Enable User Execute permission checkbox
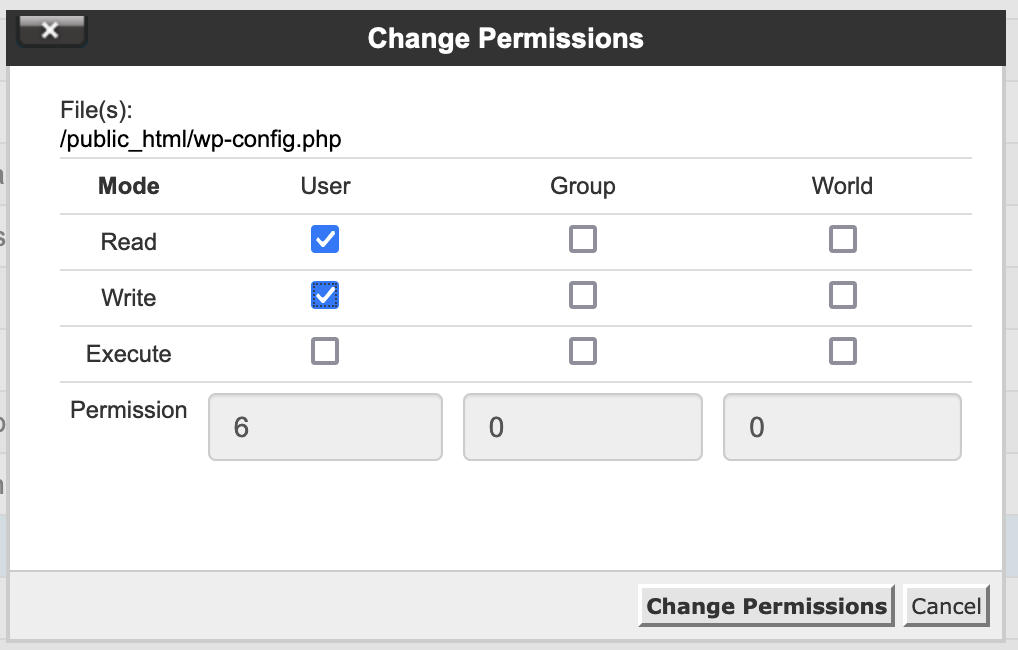The height and width of the screenshot is (650, 1018). pos(325,351)
